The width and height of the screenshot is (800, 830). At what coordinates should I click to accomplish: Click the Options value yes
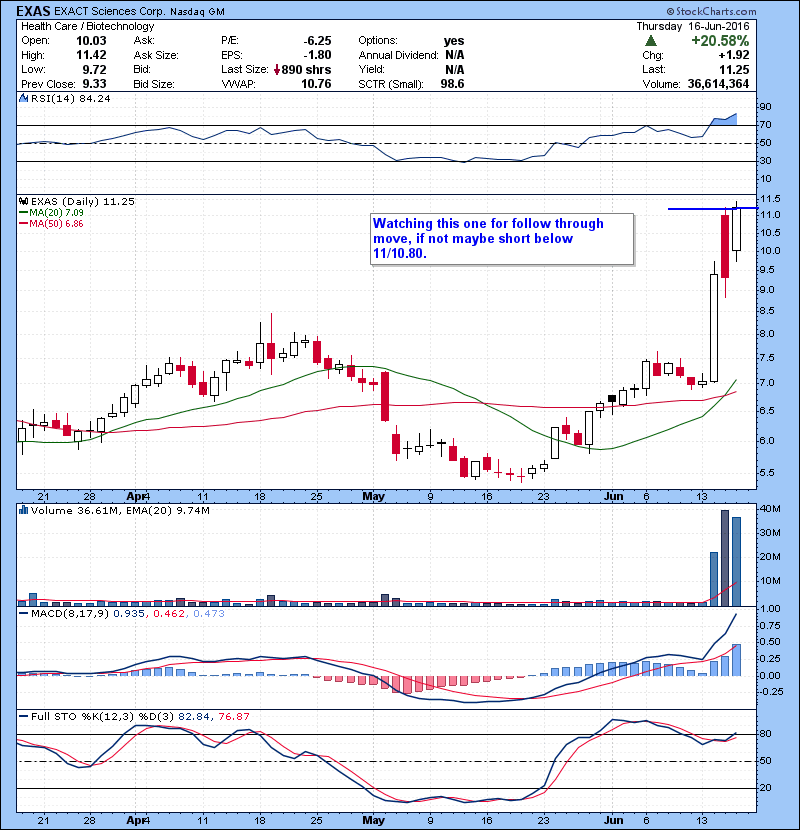(x=454, y=41)
